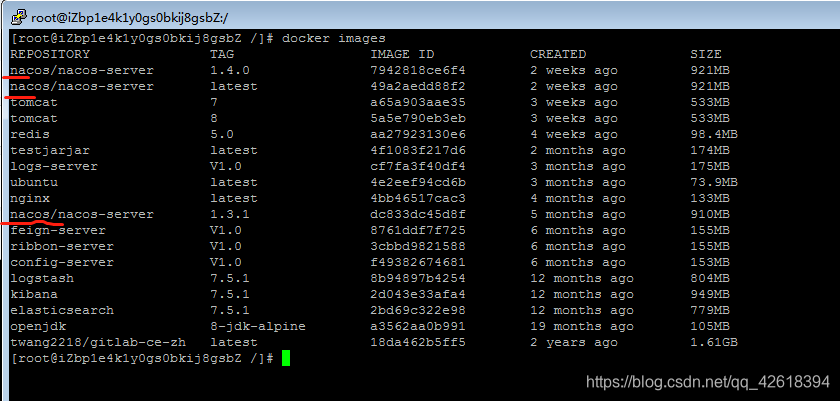The width and height of the screenshot is (840, 401).
Task: Click the 153MB size value
Action: pos(710,263)
